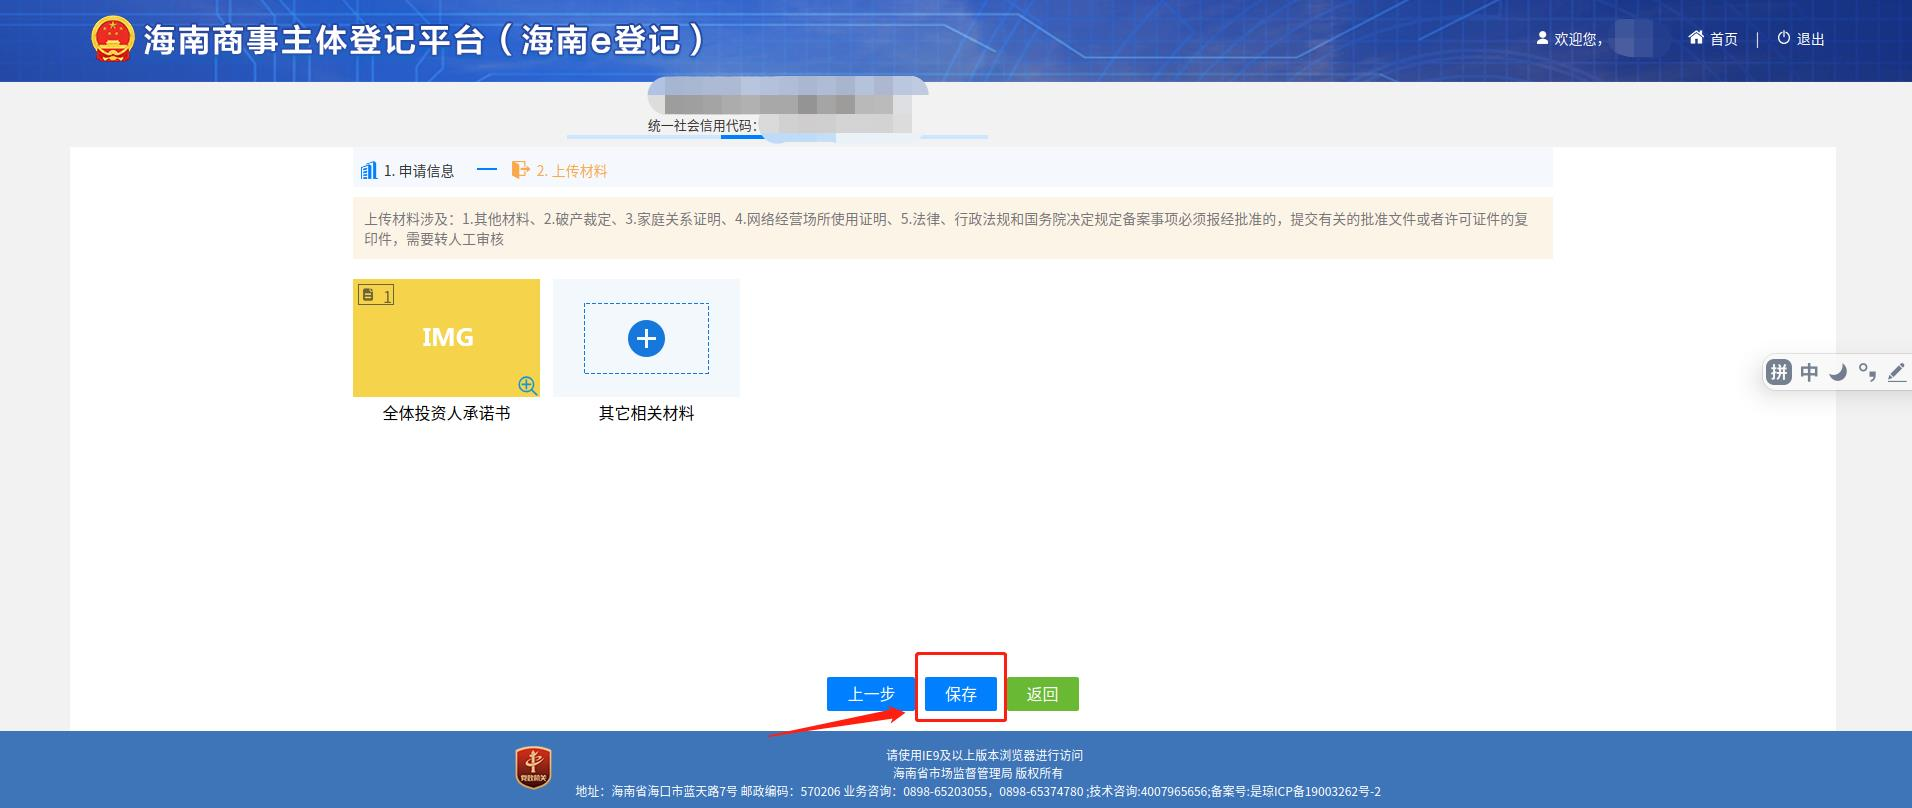Click the home icon next to 首页
This screenshot has width=1912, height=808.
click(x=1696, y=38)
